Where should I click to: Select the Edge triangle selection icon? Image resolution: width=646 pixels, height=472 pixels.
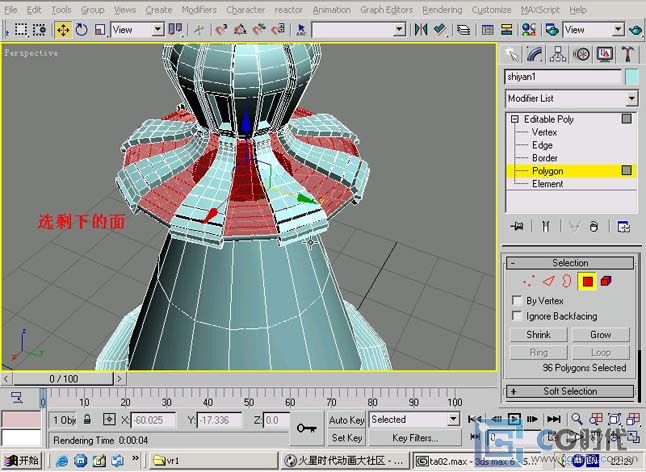click(548, 281)
